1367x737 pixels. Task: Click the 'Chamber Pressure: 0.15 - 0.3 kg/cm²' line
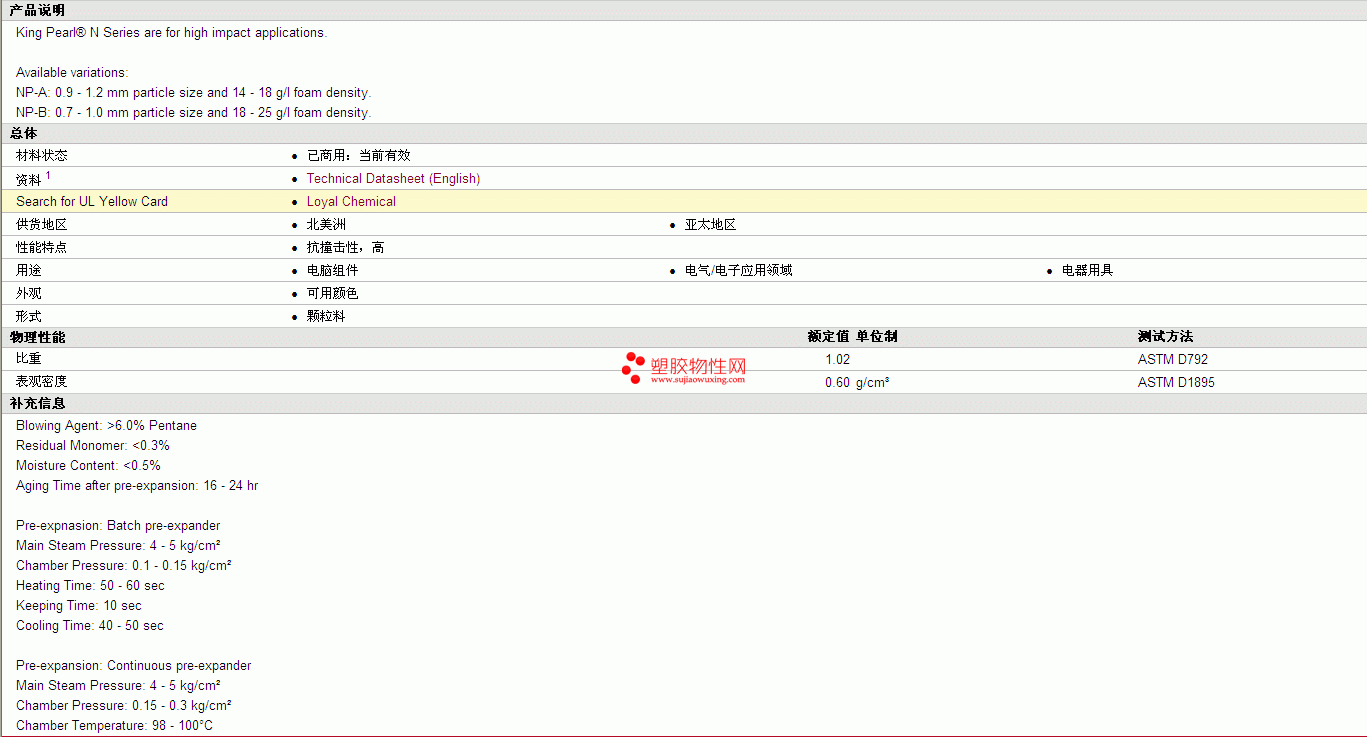pos(124,705)
